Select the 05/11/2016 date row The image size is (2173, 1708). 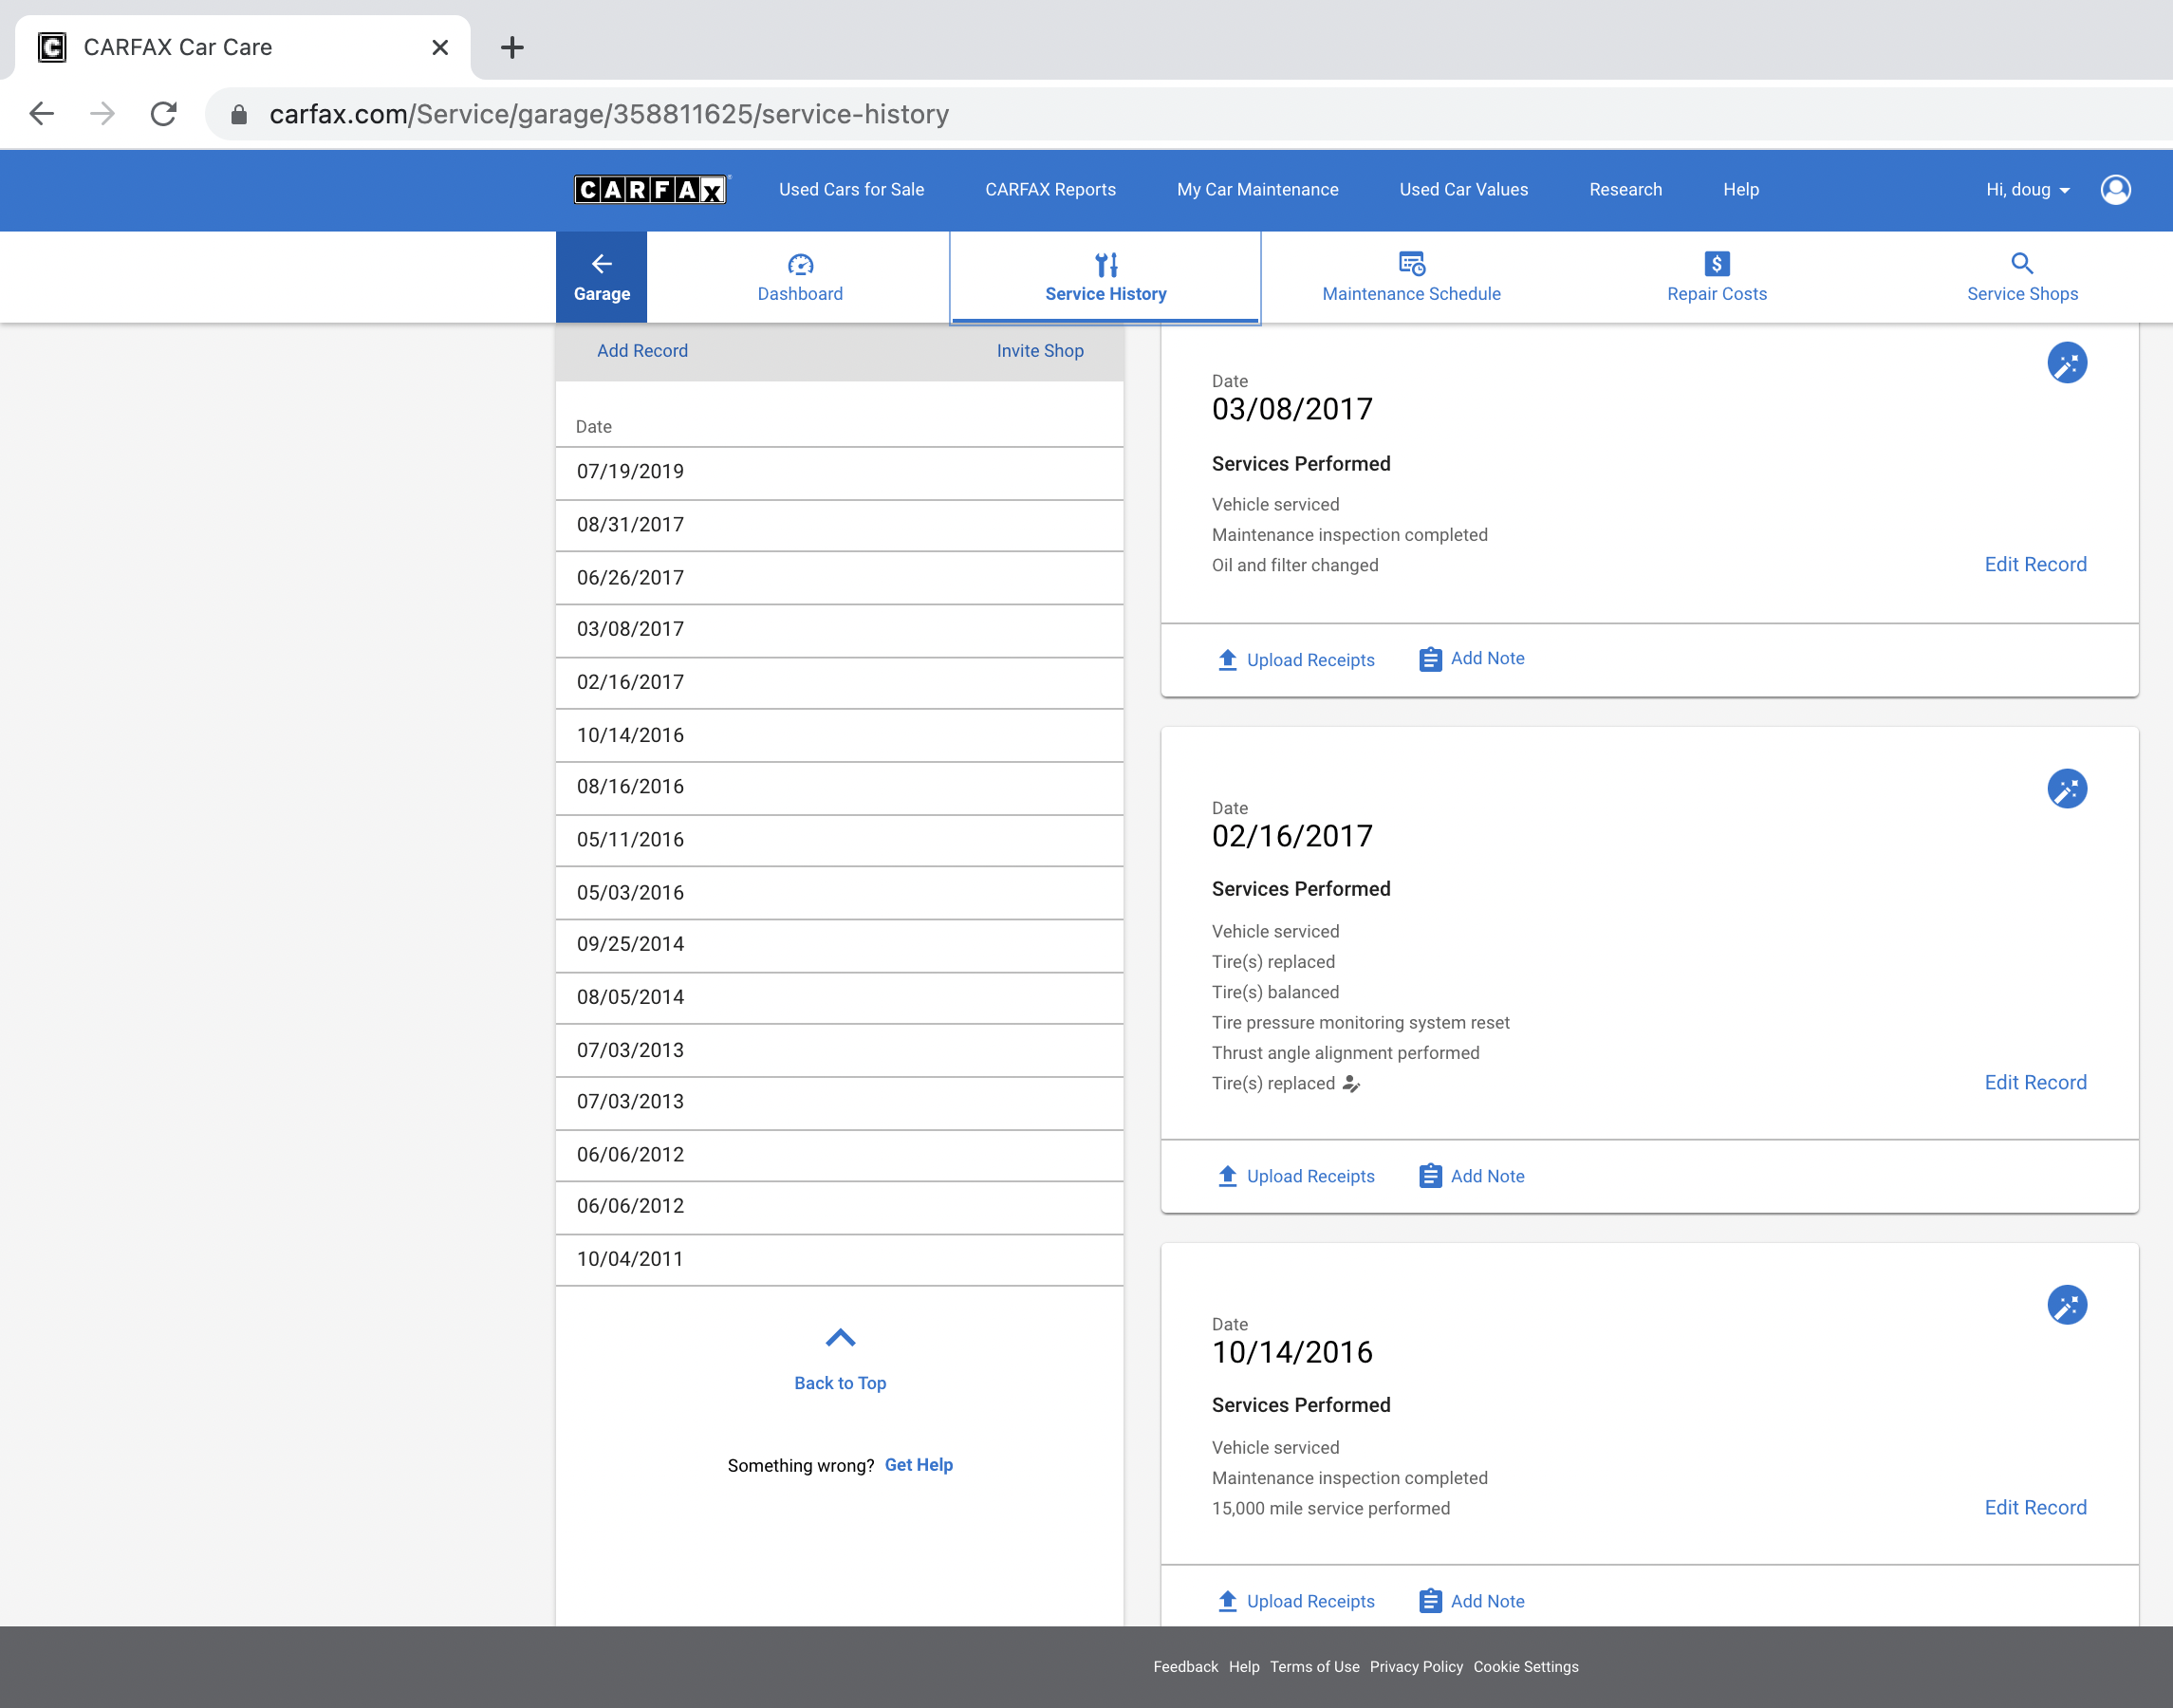click(839, 840)
